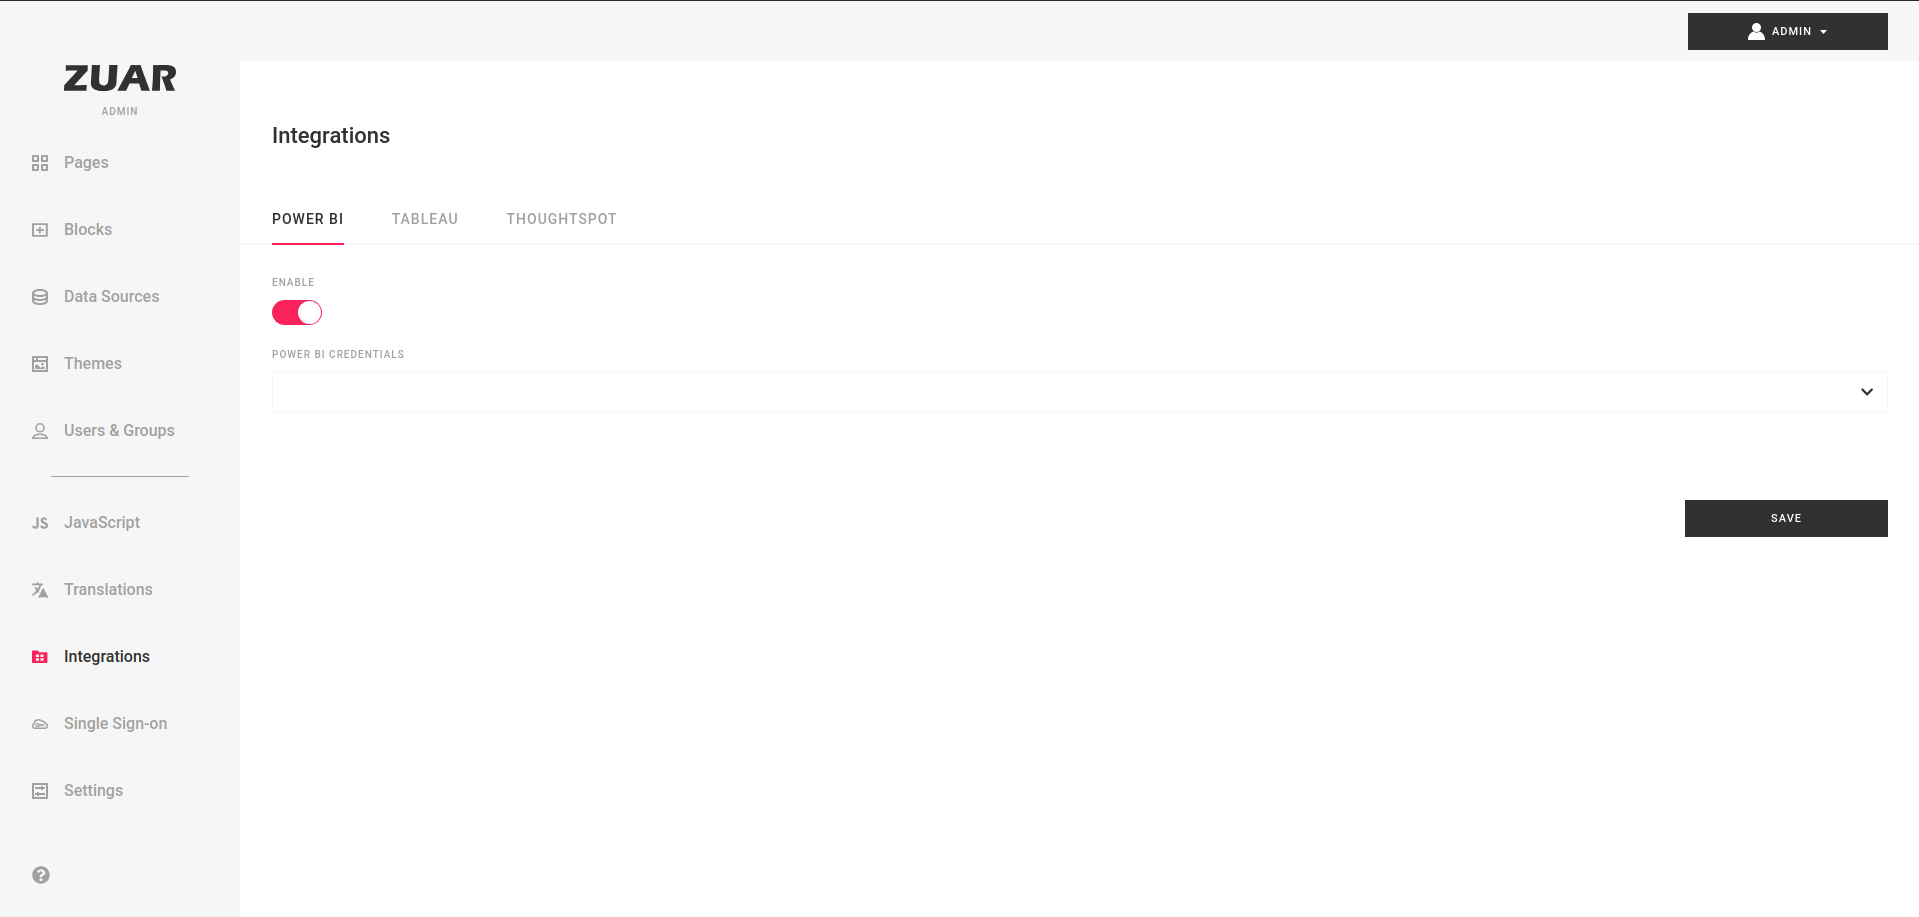Viewport: 1919px width, 917px height.
Task: Switch to the Tableau tab
Action: [425, 219]
